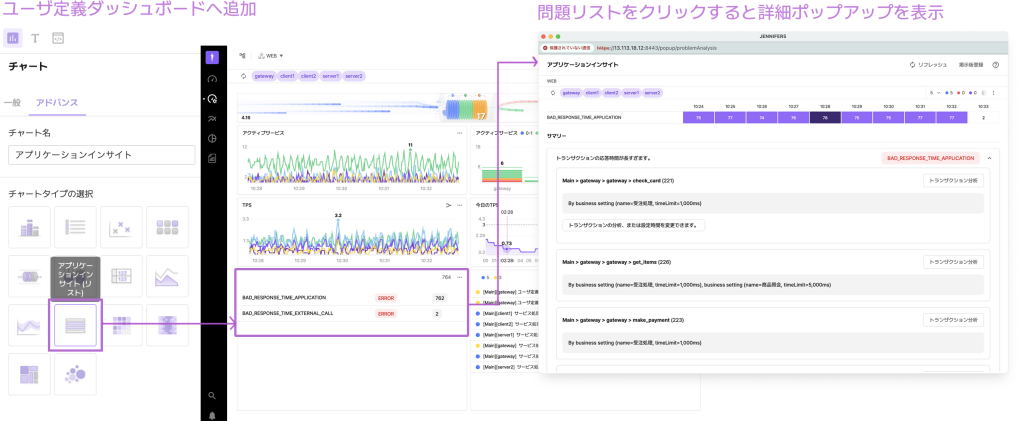
Task: Open the Active Service chart options menu
Action: [459, 133]
